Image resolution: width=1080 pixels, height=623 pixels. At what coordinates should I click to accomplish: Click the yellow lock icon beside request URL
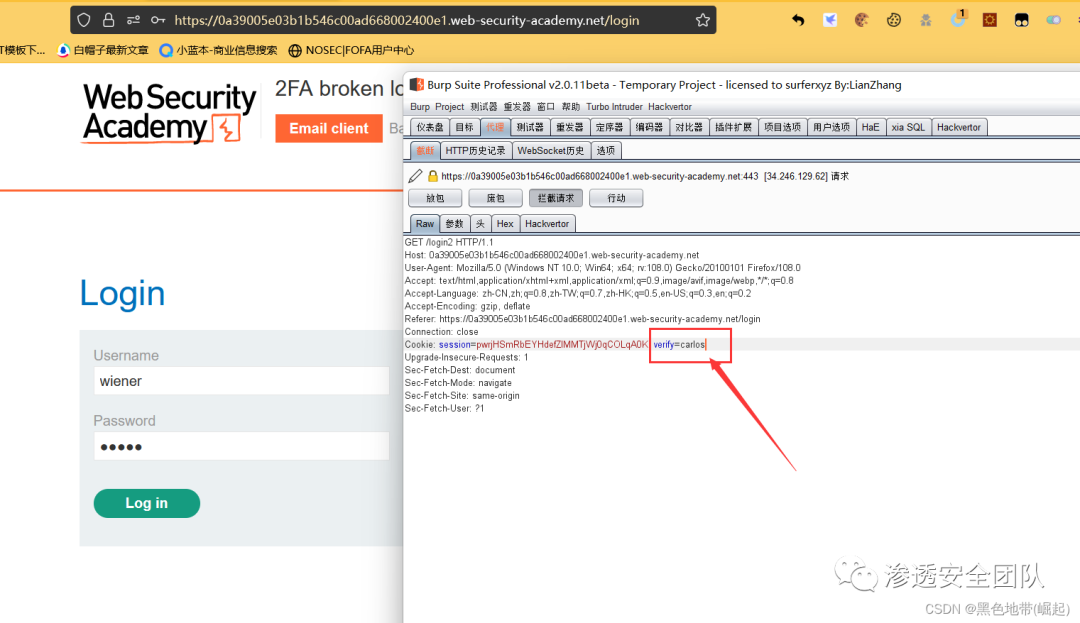click(x=433, y=176)
